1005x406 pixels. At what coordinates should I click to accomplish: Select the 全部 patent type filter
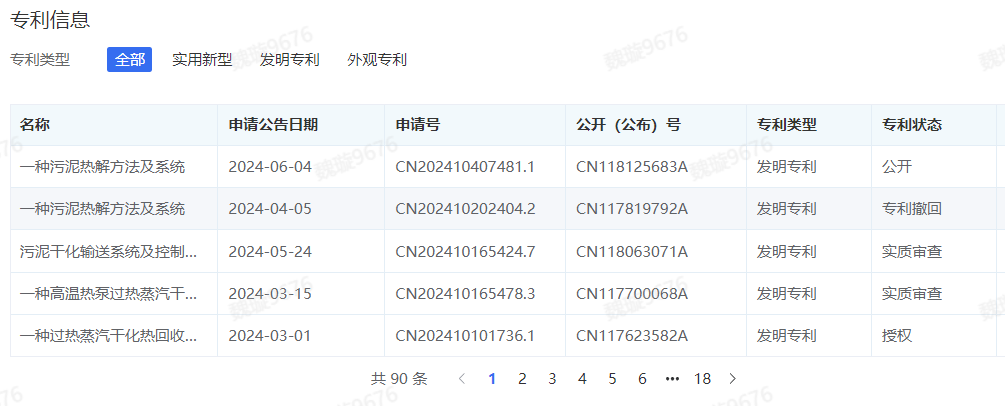tap(129, 60)
